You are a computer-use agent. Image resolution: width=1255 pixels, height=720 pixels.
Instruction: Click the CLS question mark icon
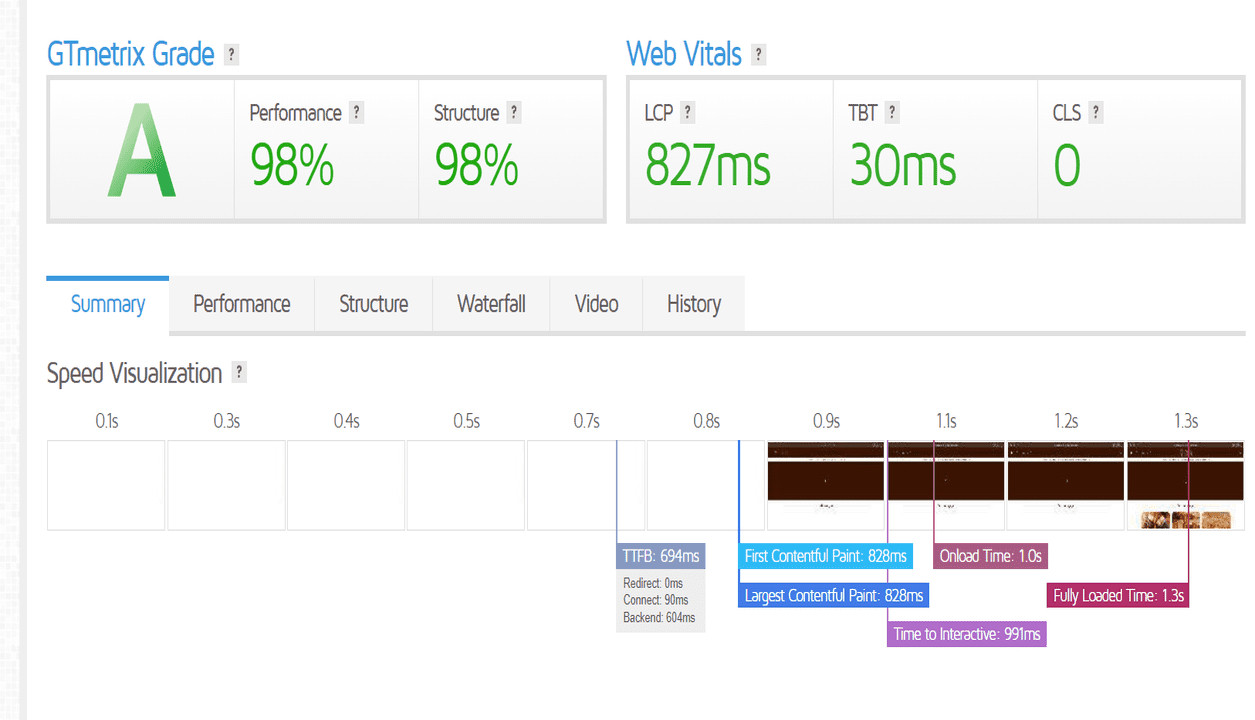click(x=1096, y=113)
